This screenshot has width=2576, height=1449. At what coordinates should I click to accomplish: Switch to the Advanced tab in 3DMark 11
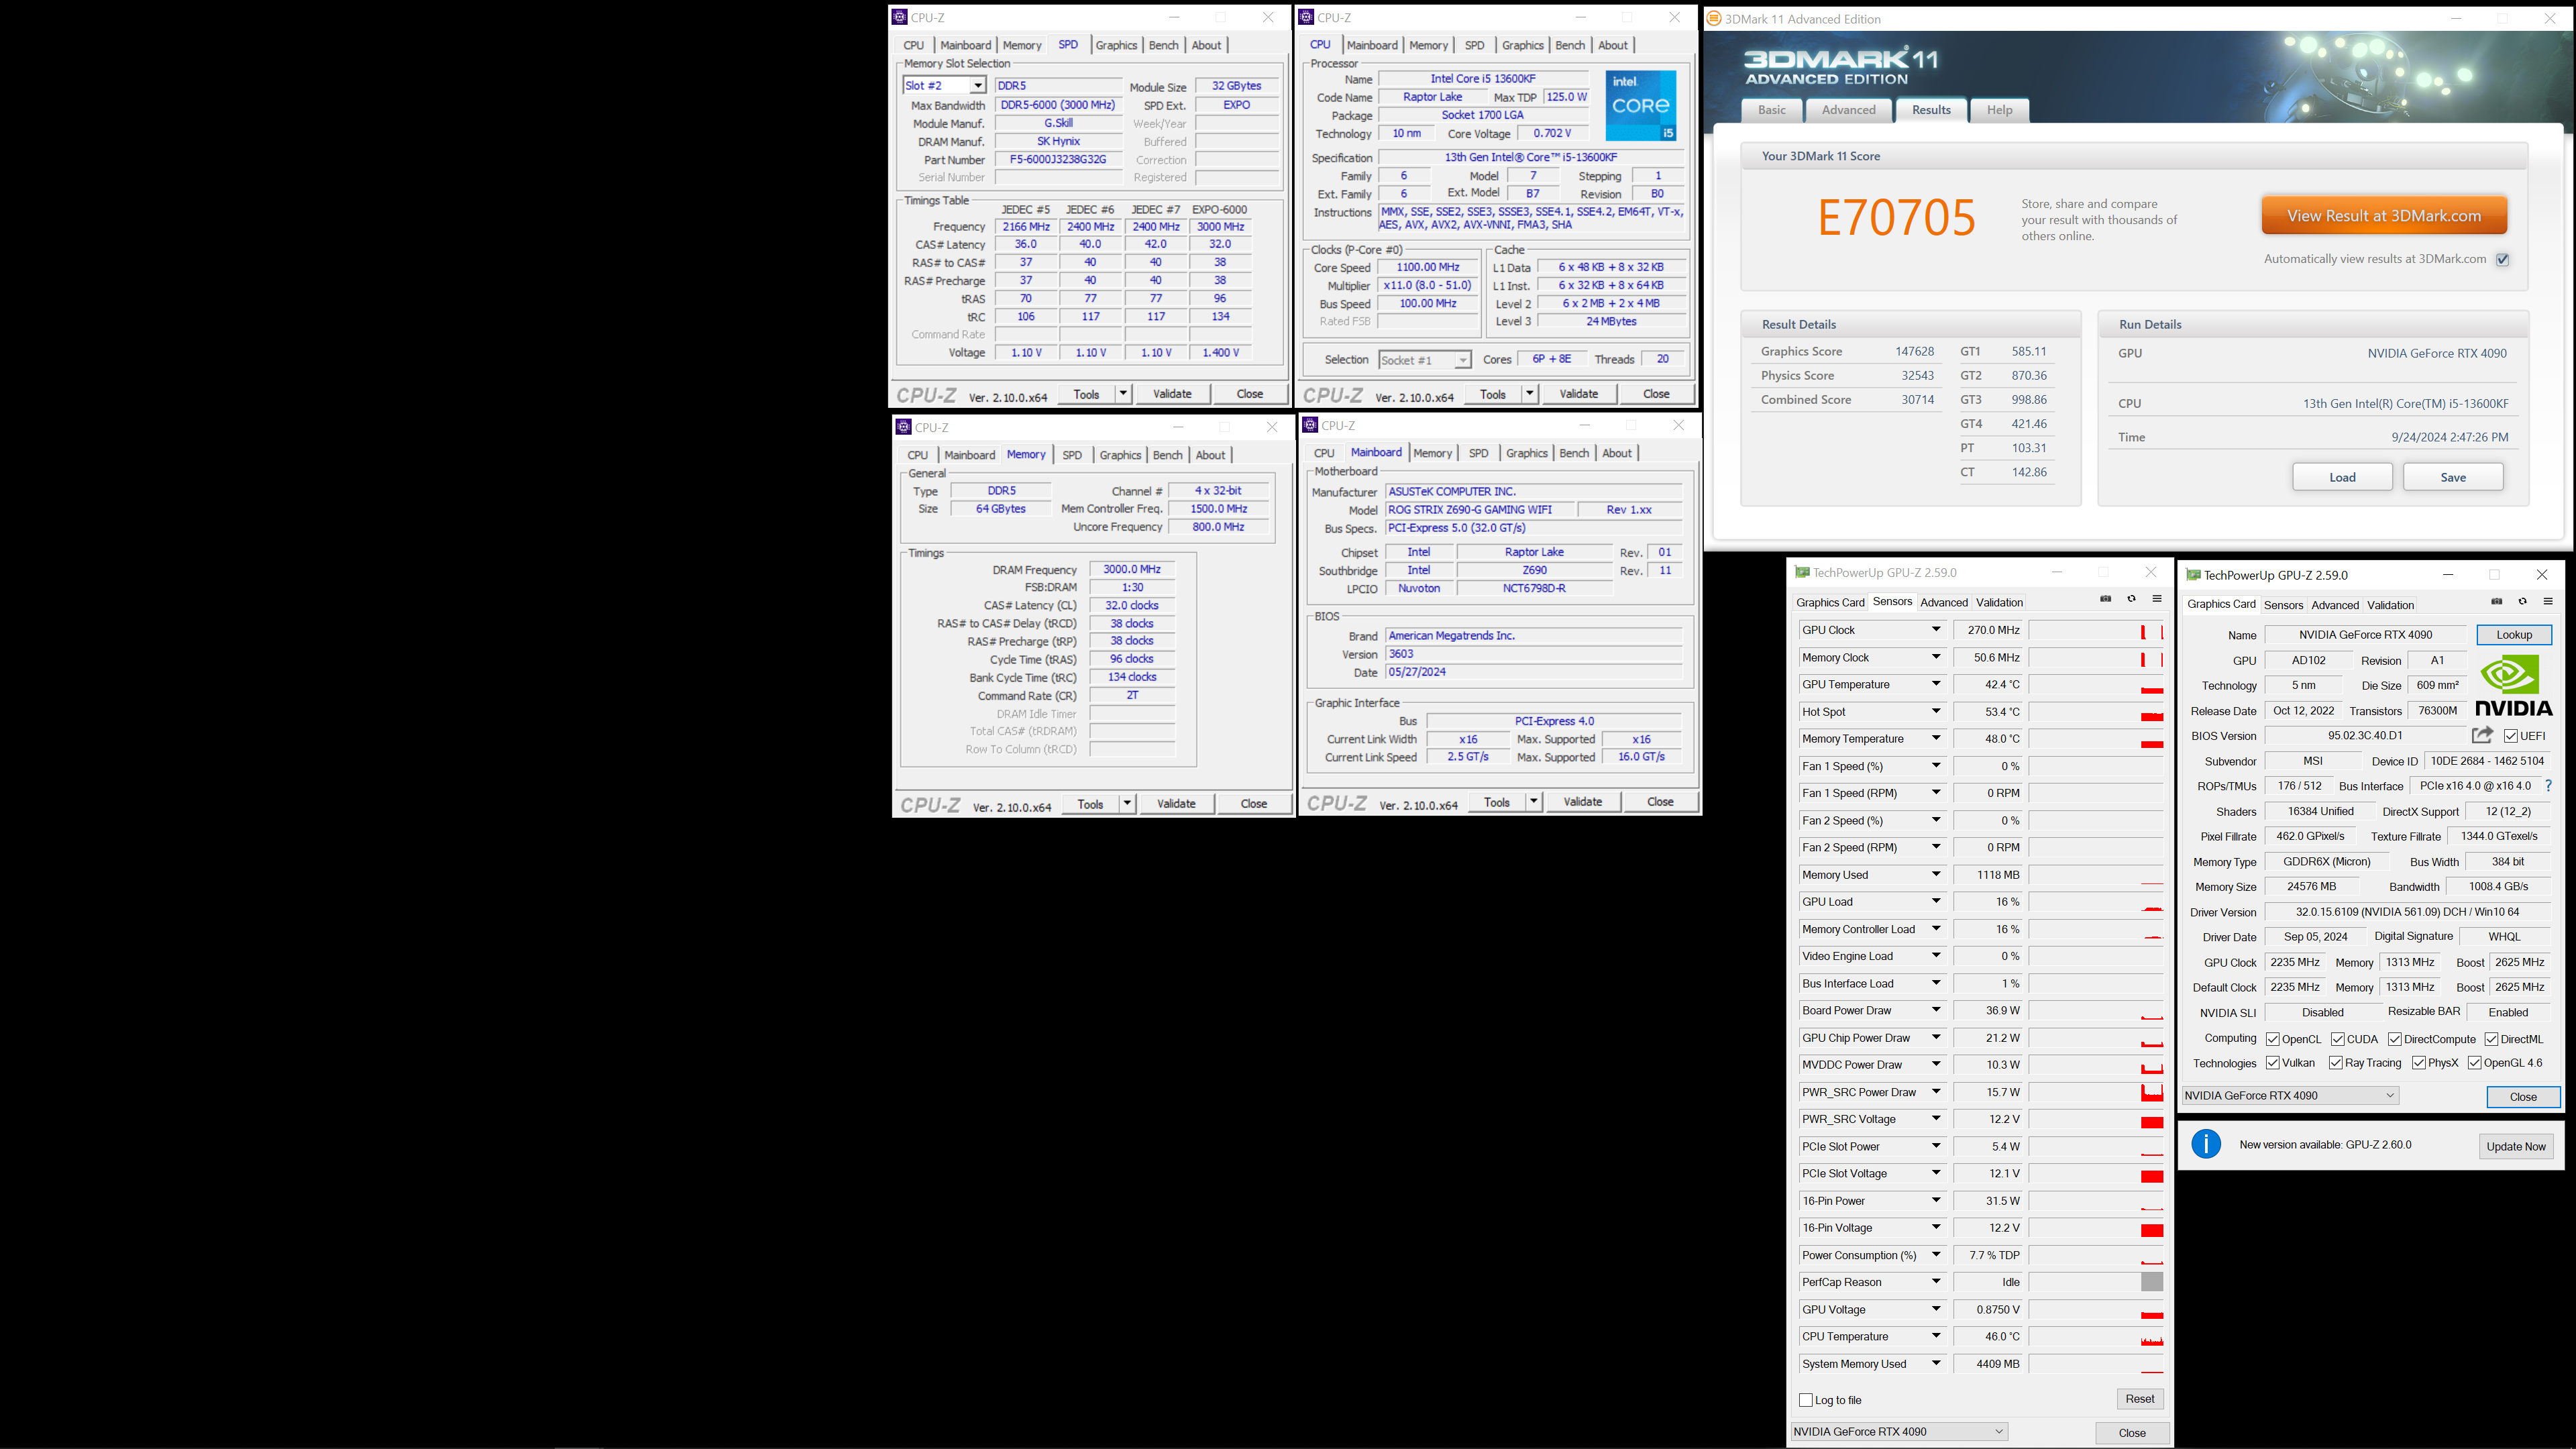(x=1848, y=110)
